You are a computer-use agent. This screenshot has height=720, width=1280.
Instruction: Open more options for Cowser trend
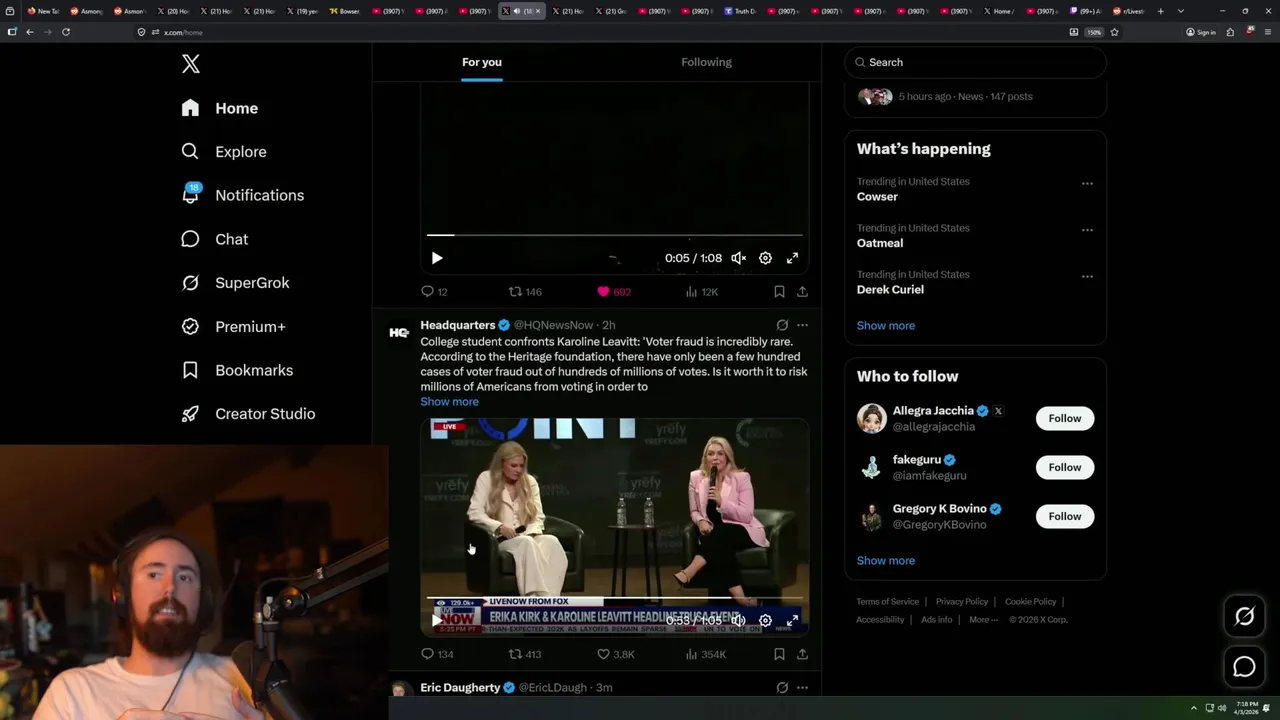[1087, 184]
